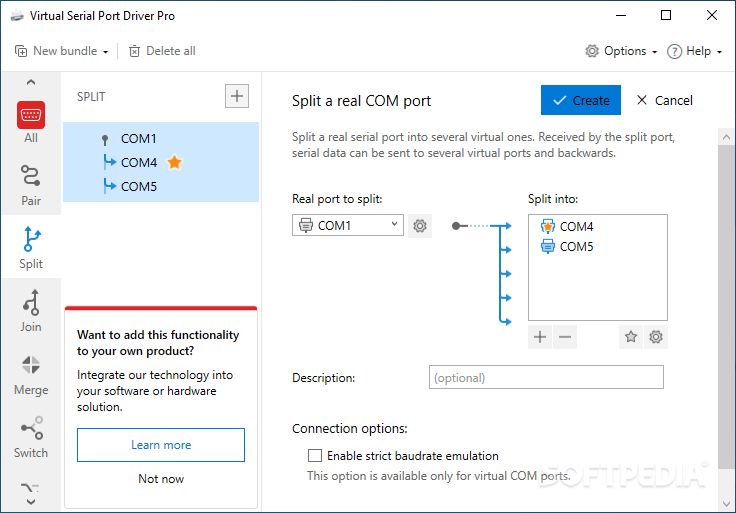Click Delete all bundles
736x513 pixels.
click(162, 51)
